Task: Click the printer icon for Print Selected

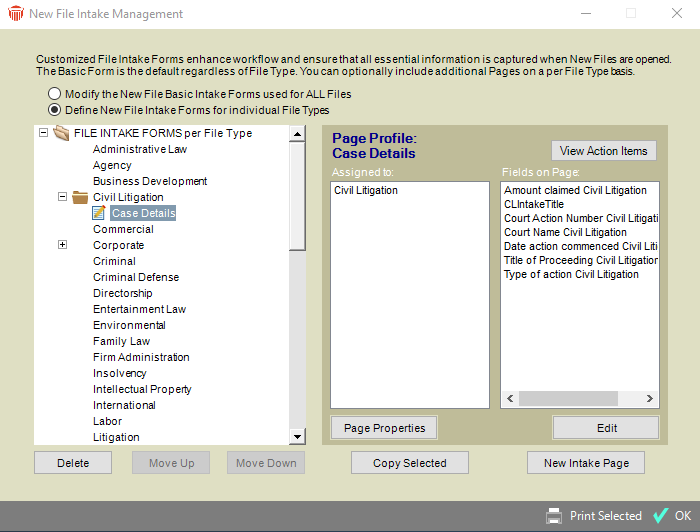Action: point(554,516)
